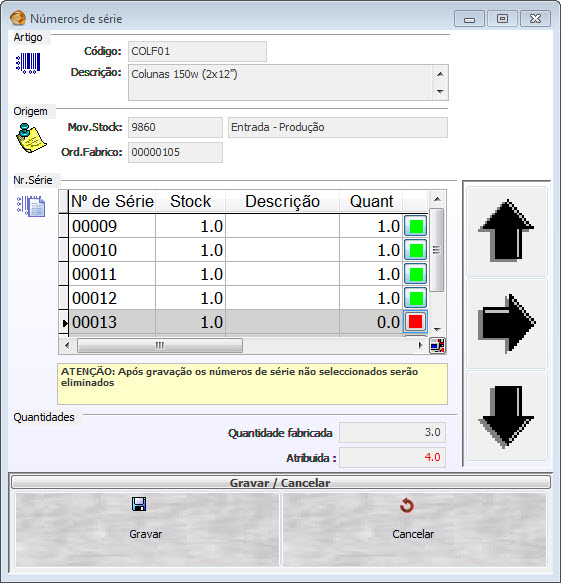Click the large up arrow button

507,231
